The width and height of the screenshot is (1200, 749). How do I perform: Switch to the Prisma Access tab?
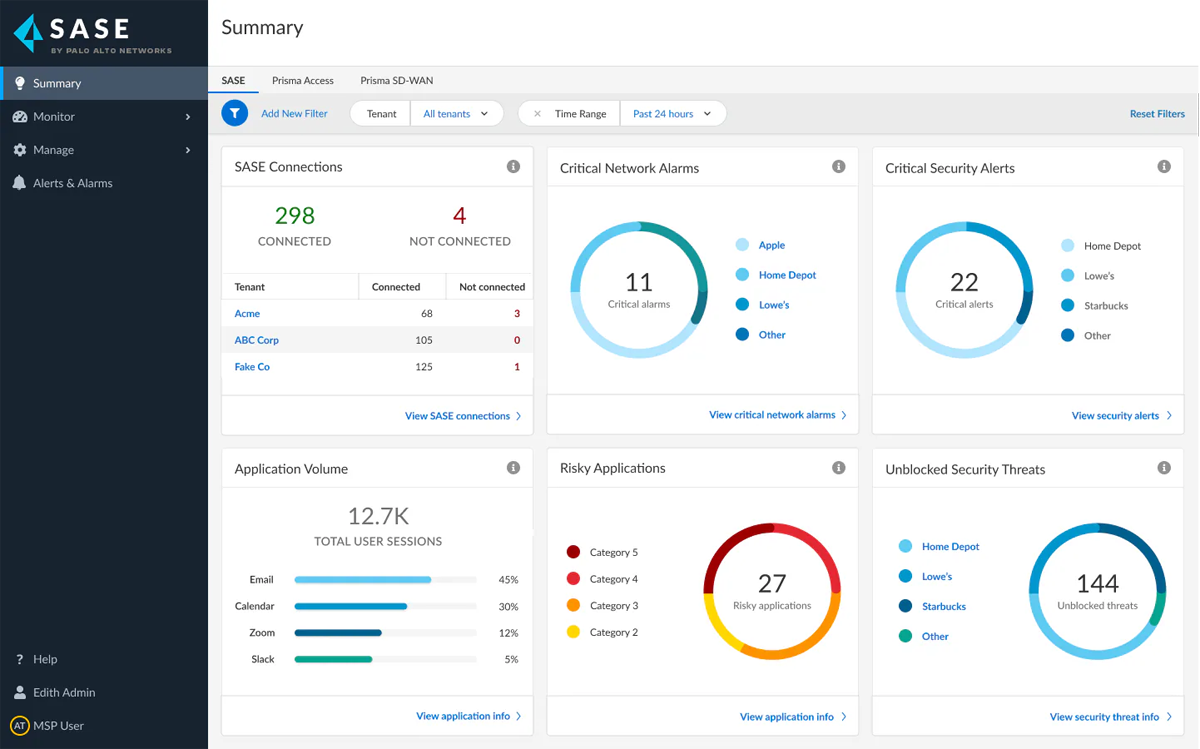302,80
